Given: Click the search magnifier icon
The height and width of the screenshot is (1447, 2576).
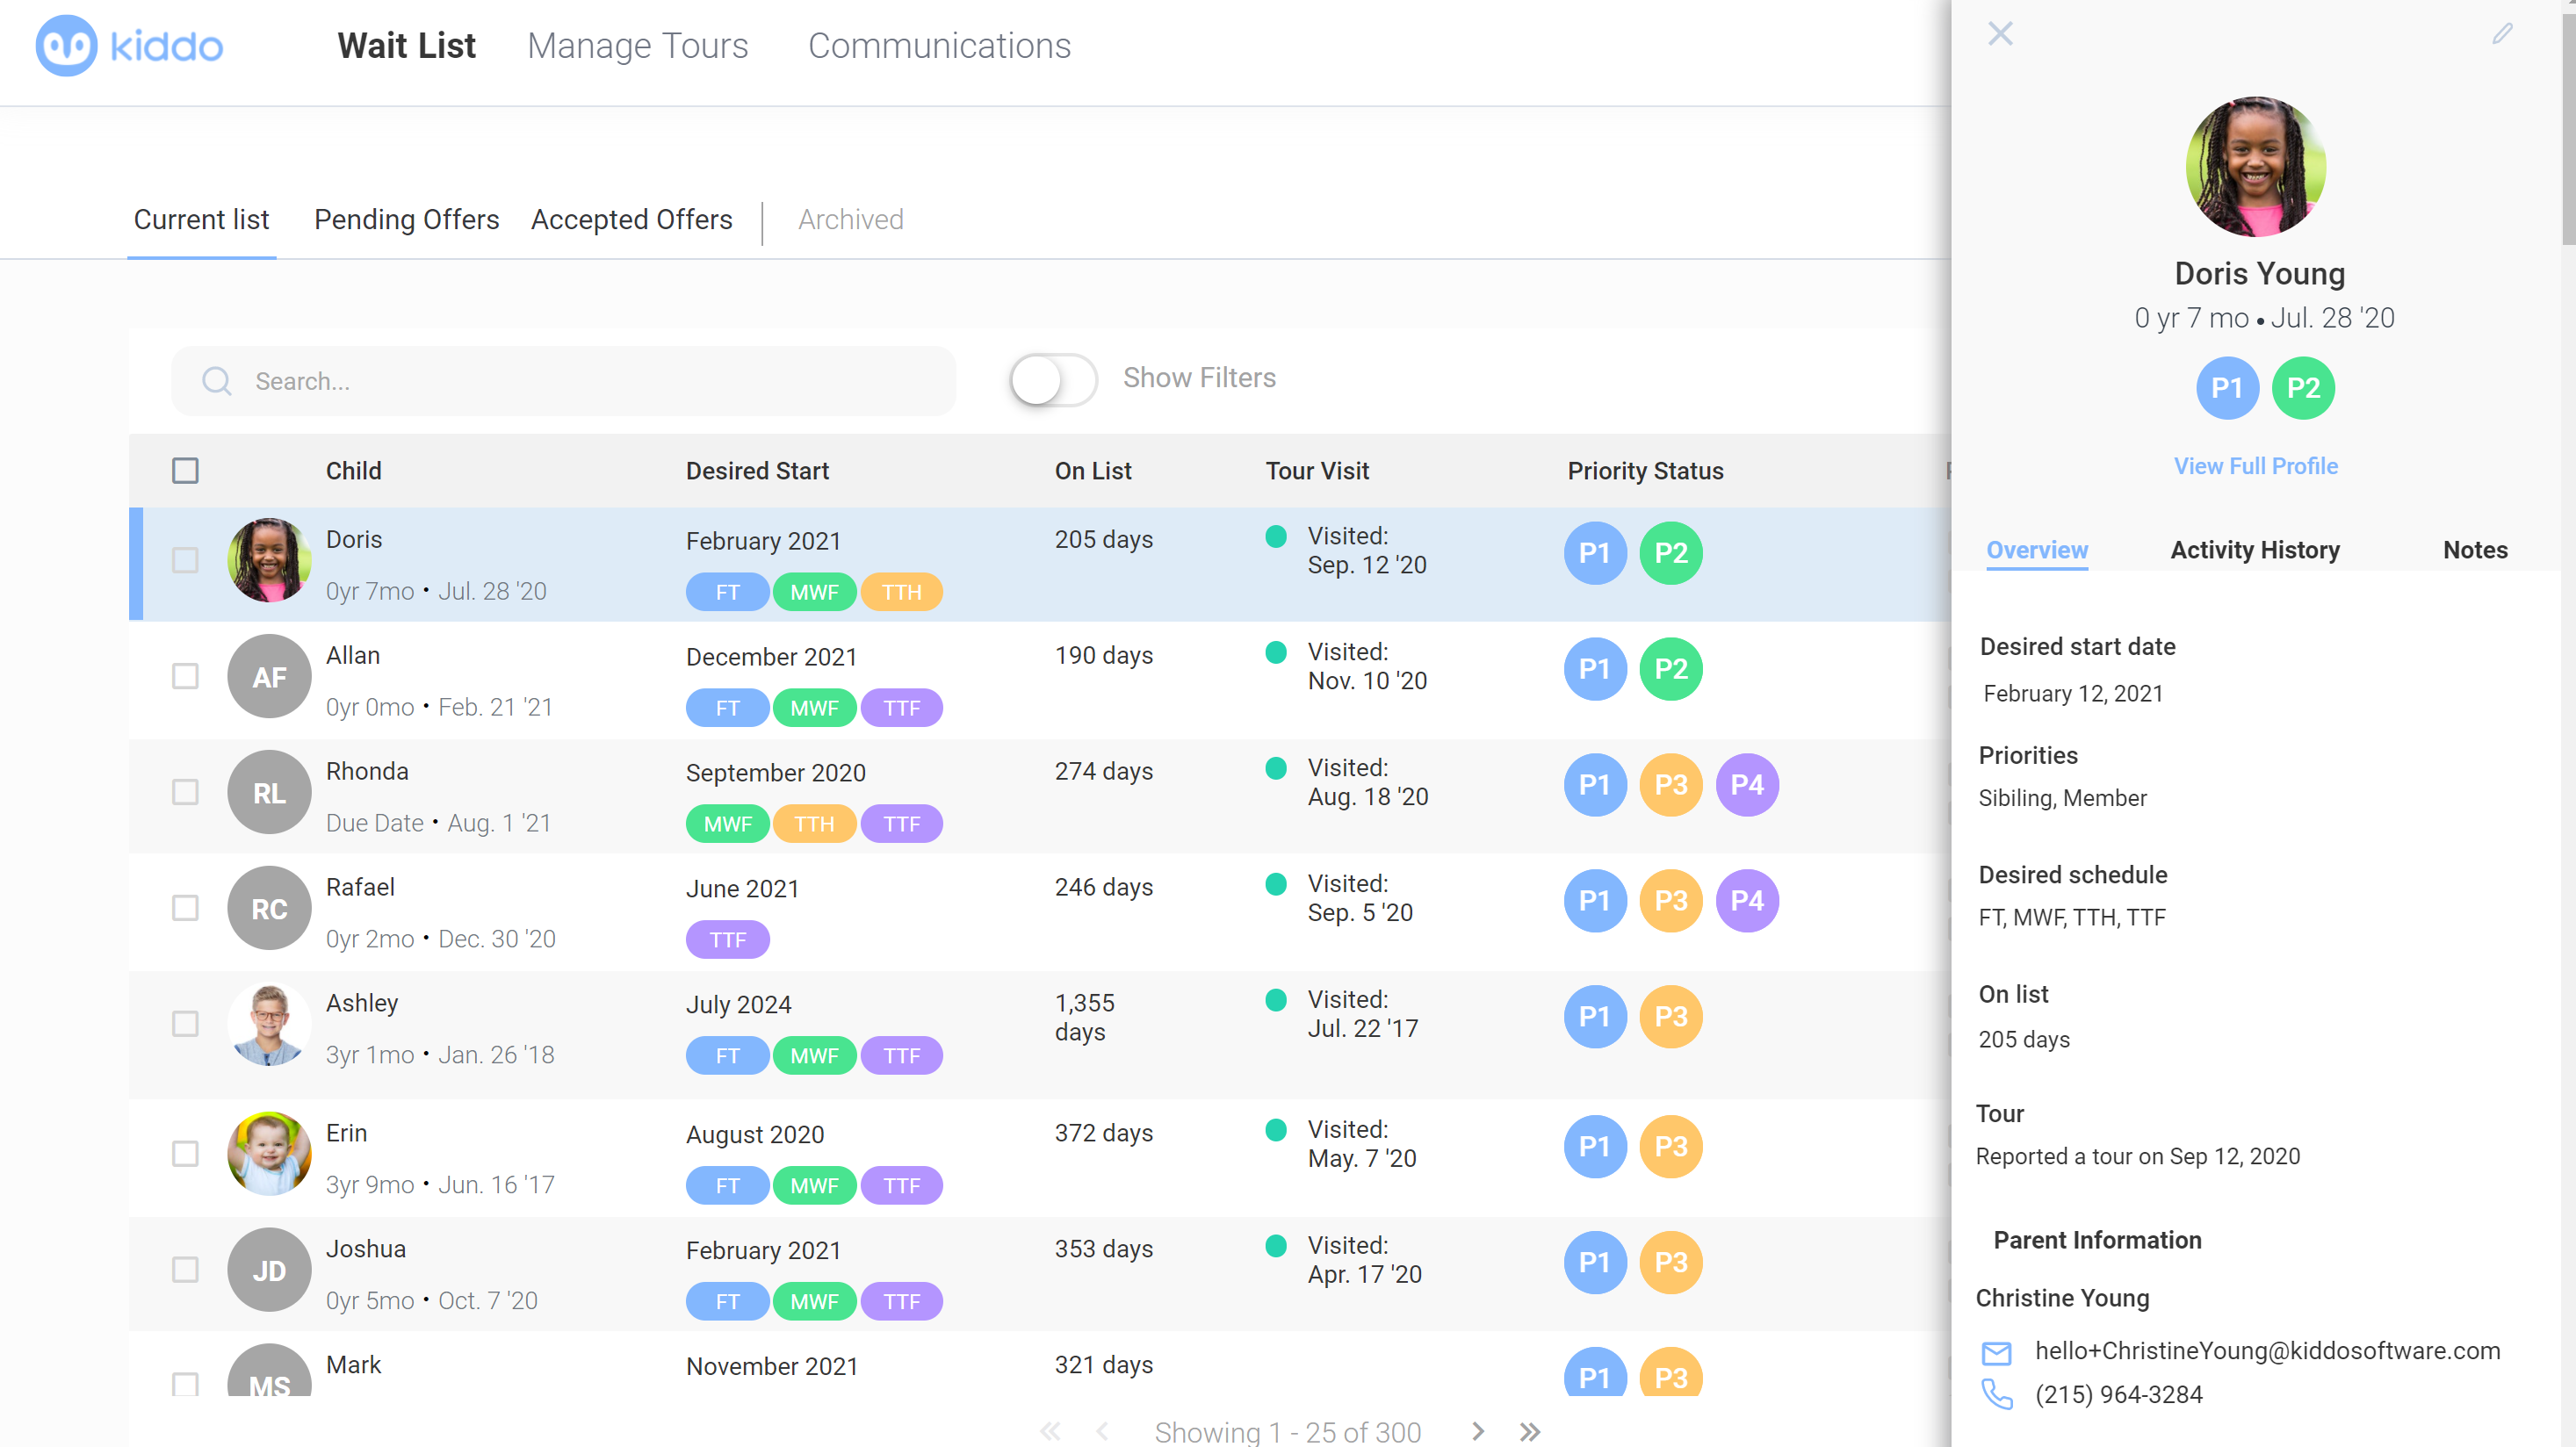Looking at the screenshot, I should [216, 381].
